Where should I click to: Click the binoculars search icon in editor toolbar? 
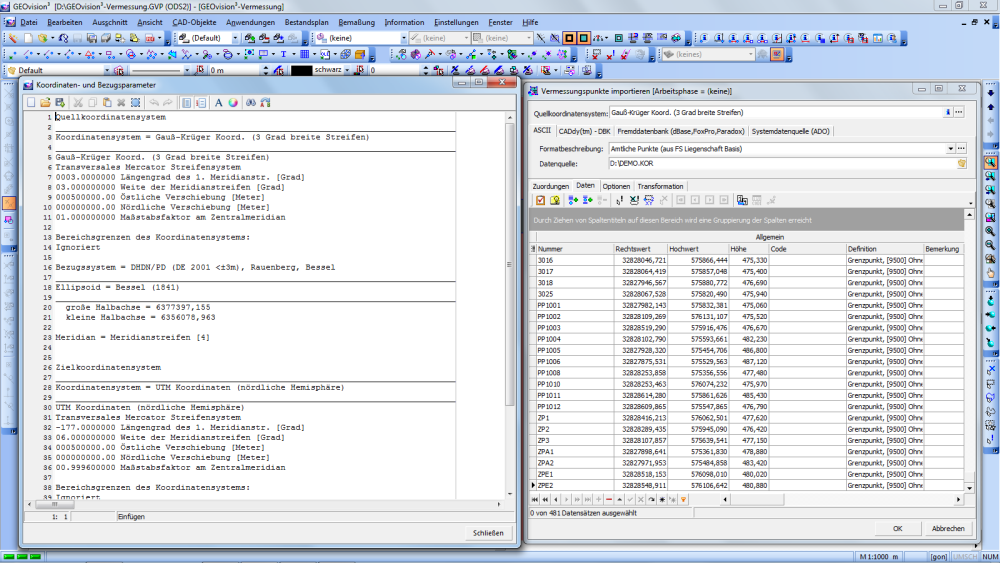click(251, 103)
